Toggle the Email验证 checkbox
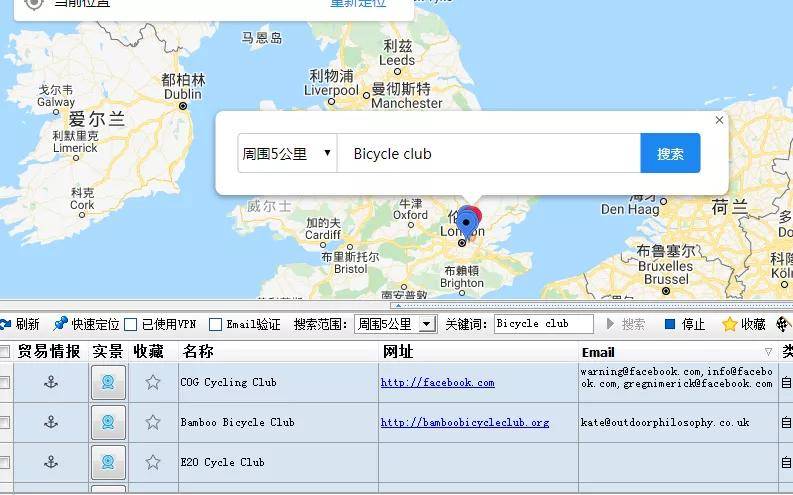 (215, 325)
